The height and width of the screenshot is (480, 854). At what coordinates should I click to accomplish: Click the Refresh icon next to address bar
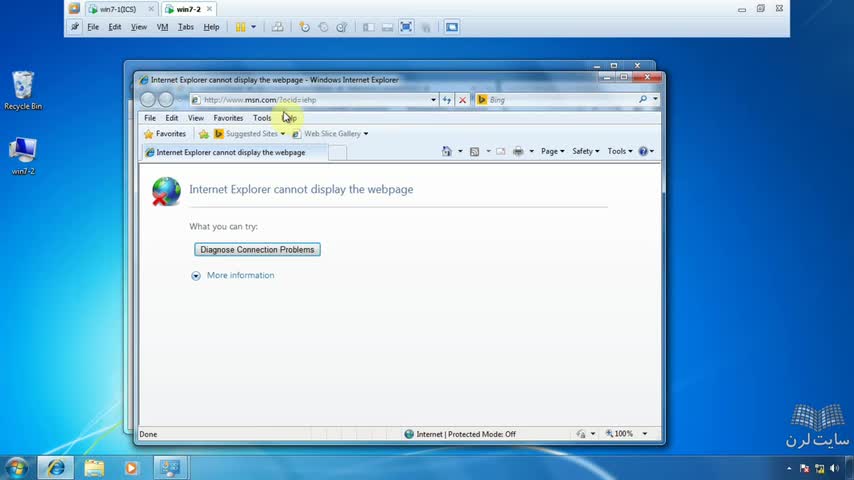pos(447,100)
